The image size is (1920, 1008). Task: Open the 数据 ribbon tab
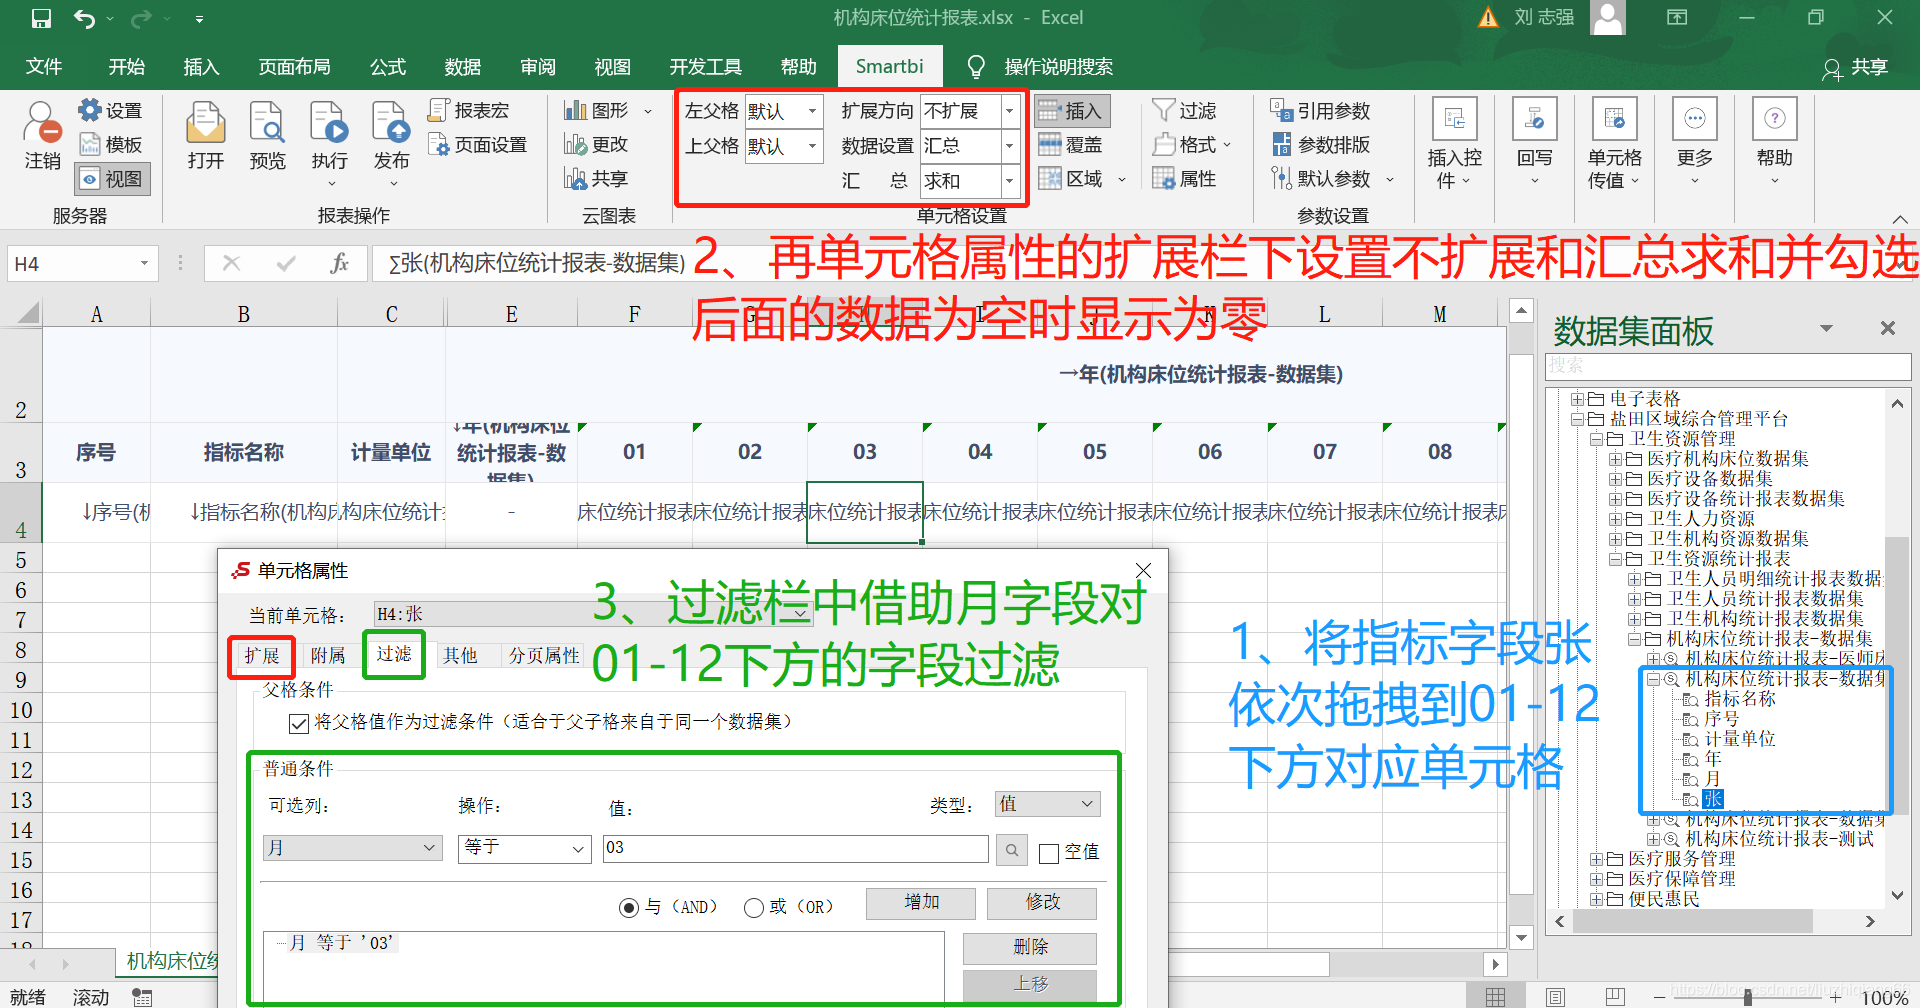coord(462,67)
